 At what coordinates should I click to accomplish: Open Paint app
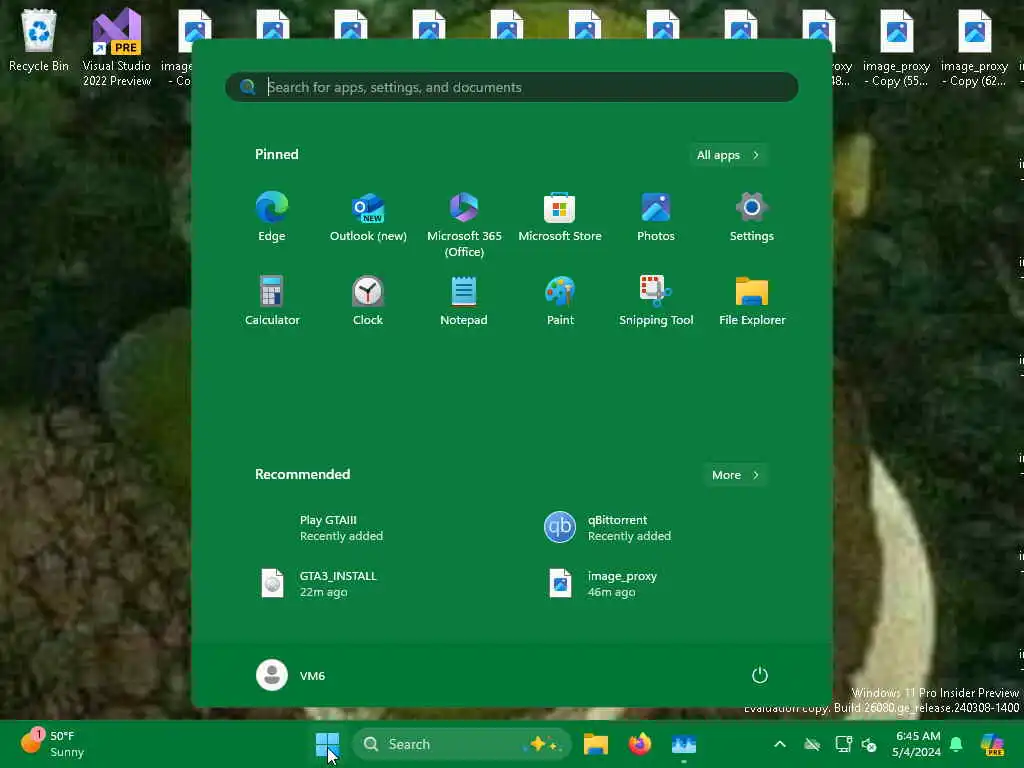pos(560,301)
